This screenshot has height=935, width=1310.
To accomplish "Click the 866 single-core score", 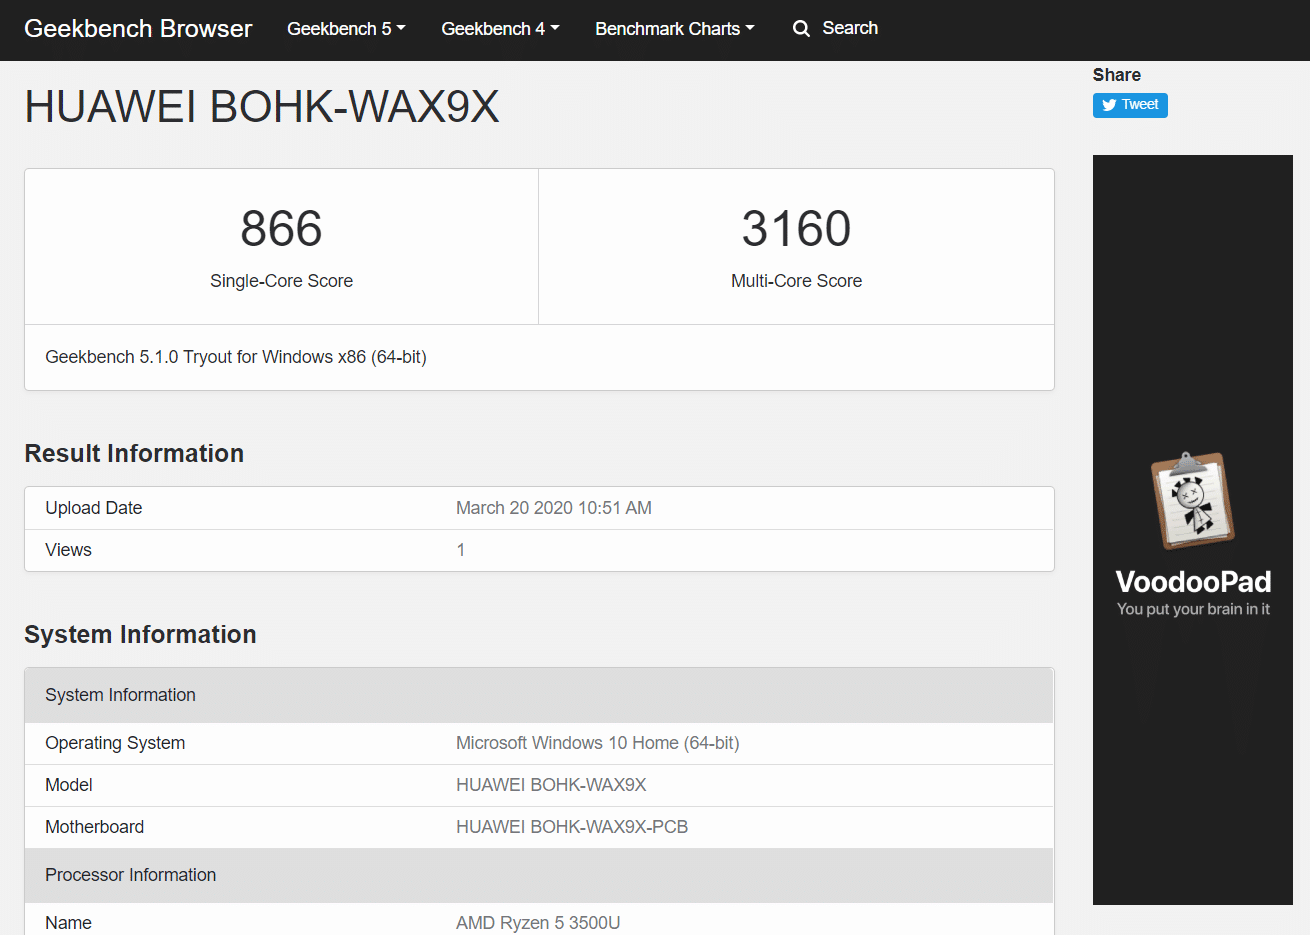I will 281,229.
